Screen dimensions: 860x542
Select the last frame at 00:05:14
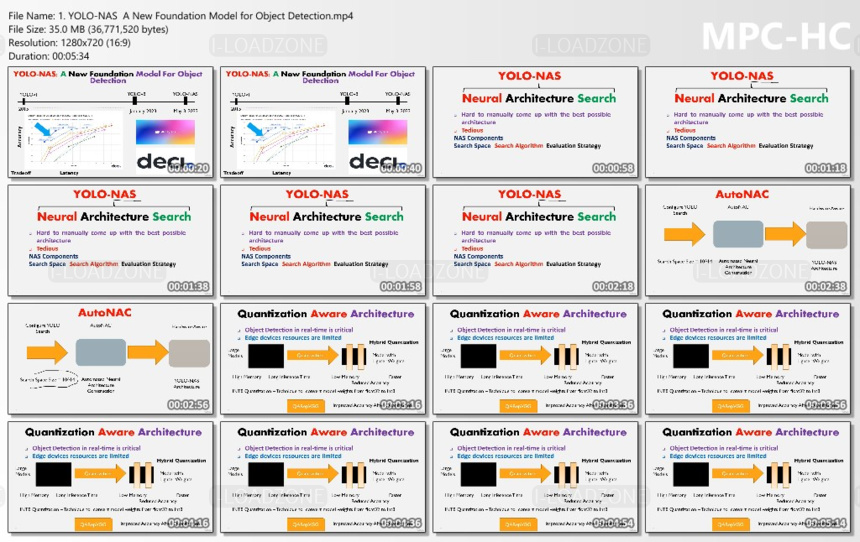[x=748, y=477]
